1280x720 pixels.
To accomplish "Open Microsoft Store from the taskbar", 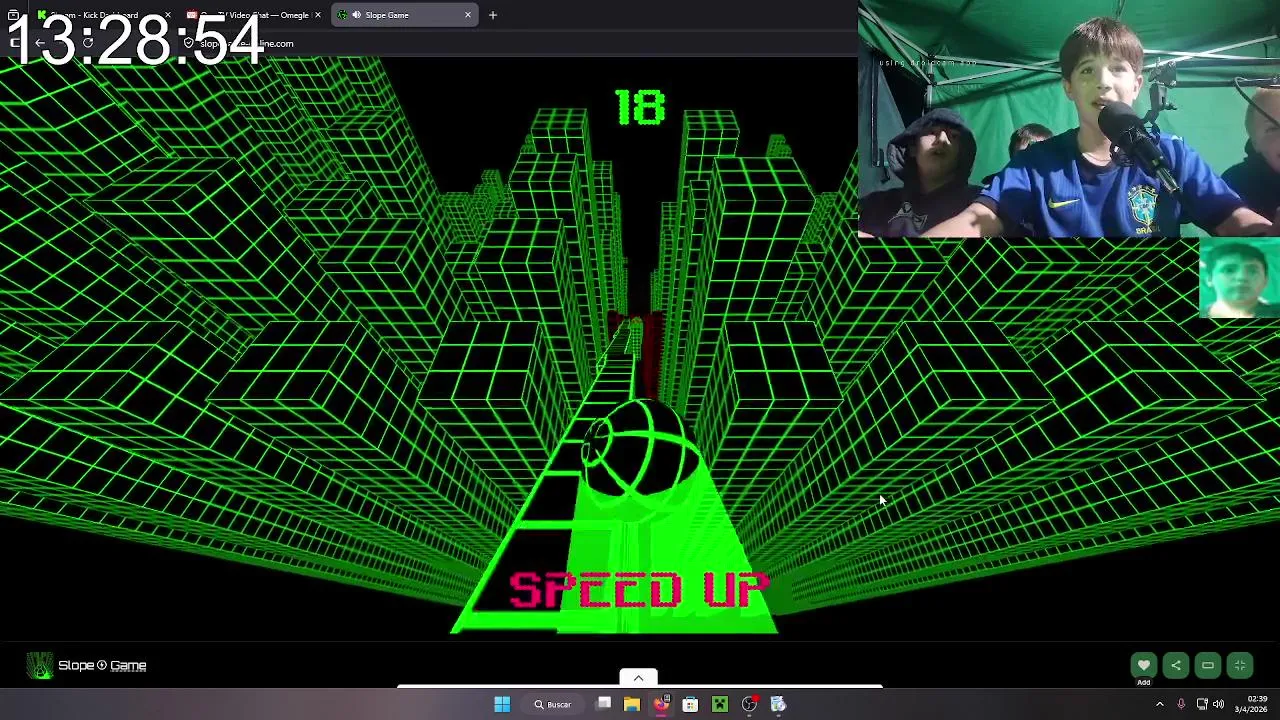I will [x=690, y=704].
